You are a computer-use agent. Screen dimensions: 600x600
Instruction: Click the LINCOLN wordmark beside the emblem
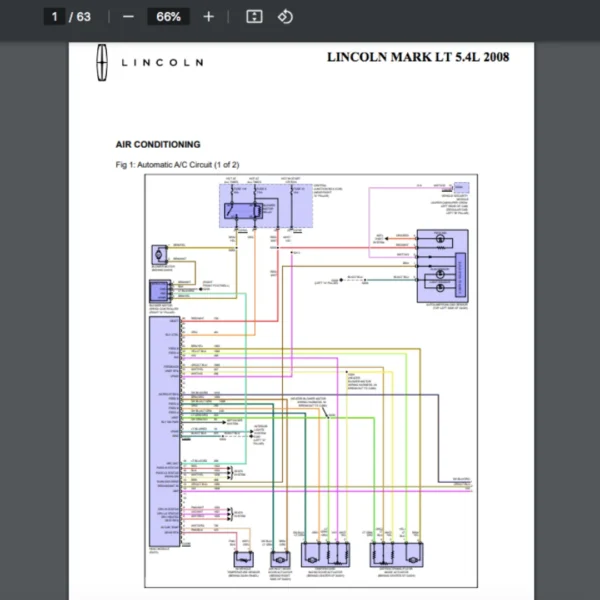[162, 62]
